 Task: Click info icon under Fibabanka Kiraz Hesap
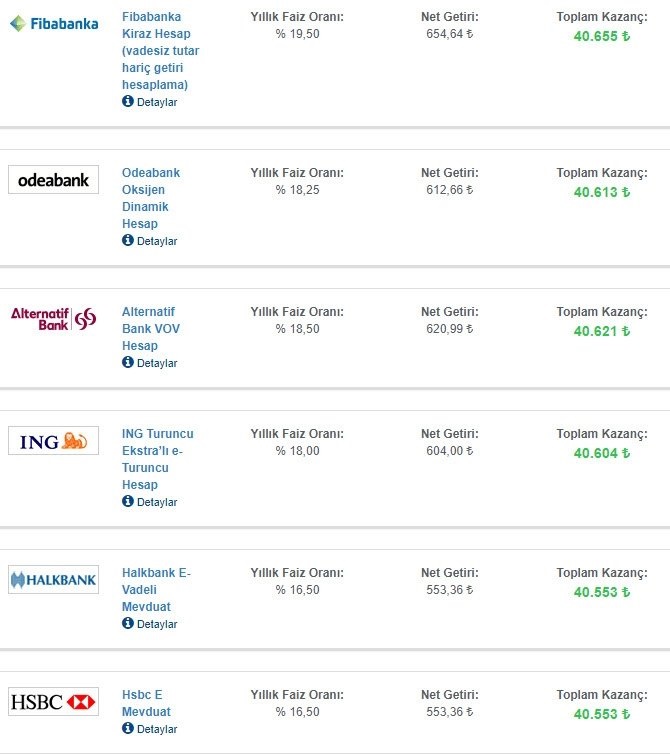(x=127, y=101)
